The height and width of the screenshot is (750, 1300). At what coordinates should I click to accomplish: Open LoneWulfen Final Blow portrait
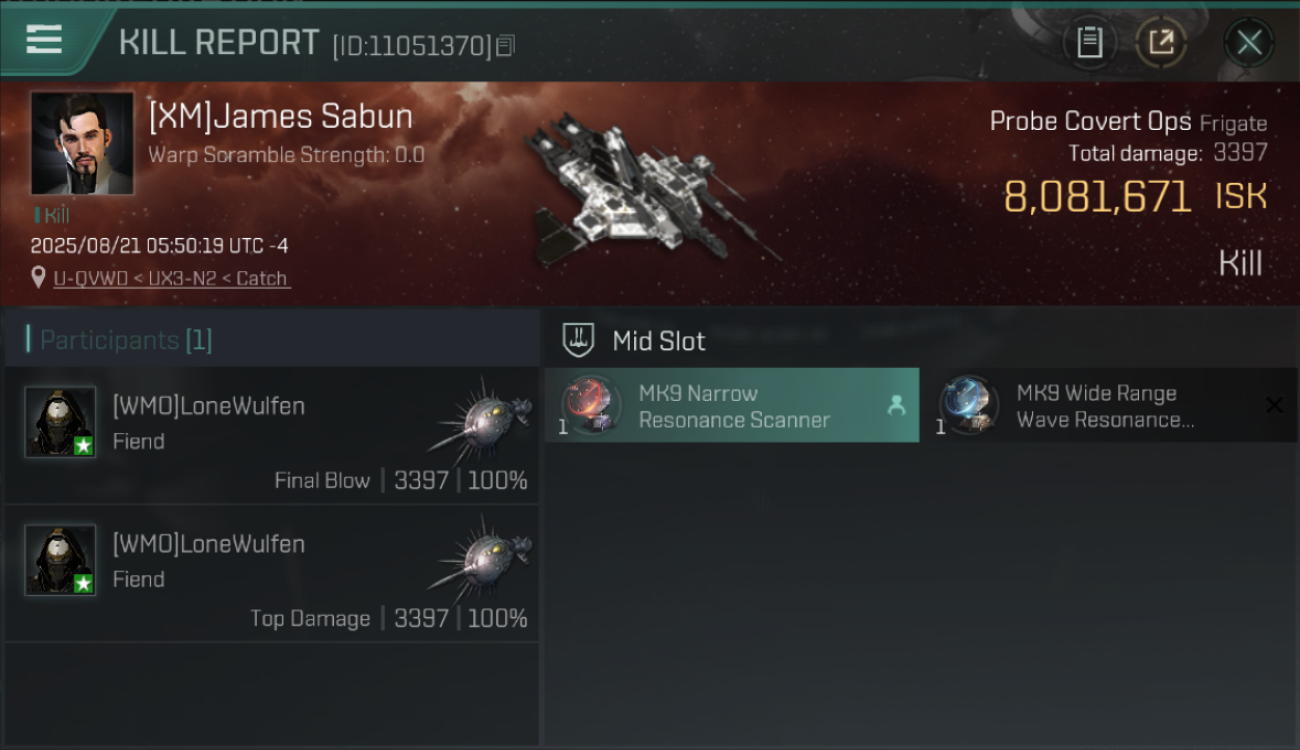pos(60,422)
